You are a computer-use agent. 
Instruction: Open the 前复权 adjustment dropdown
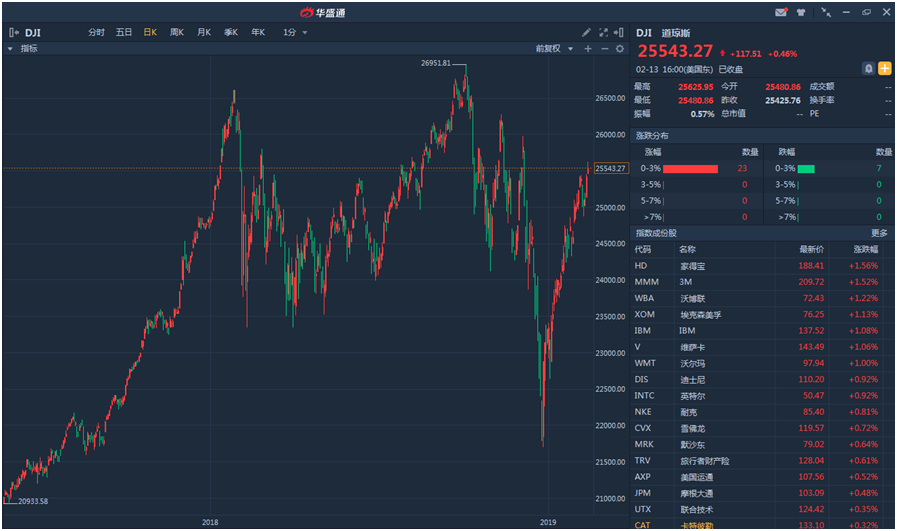coord(554,48)
